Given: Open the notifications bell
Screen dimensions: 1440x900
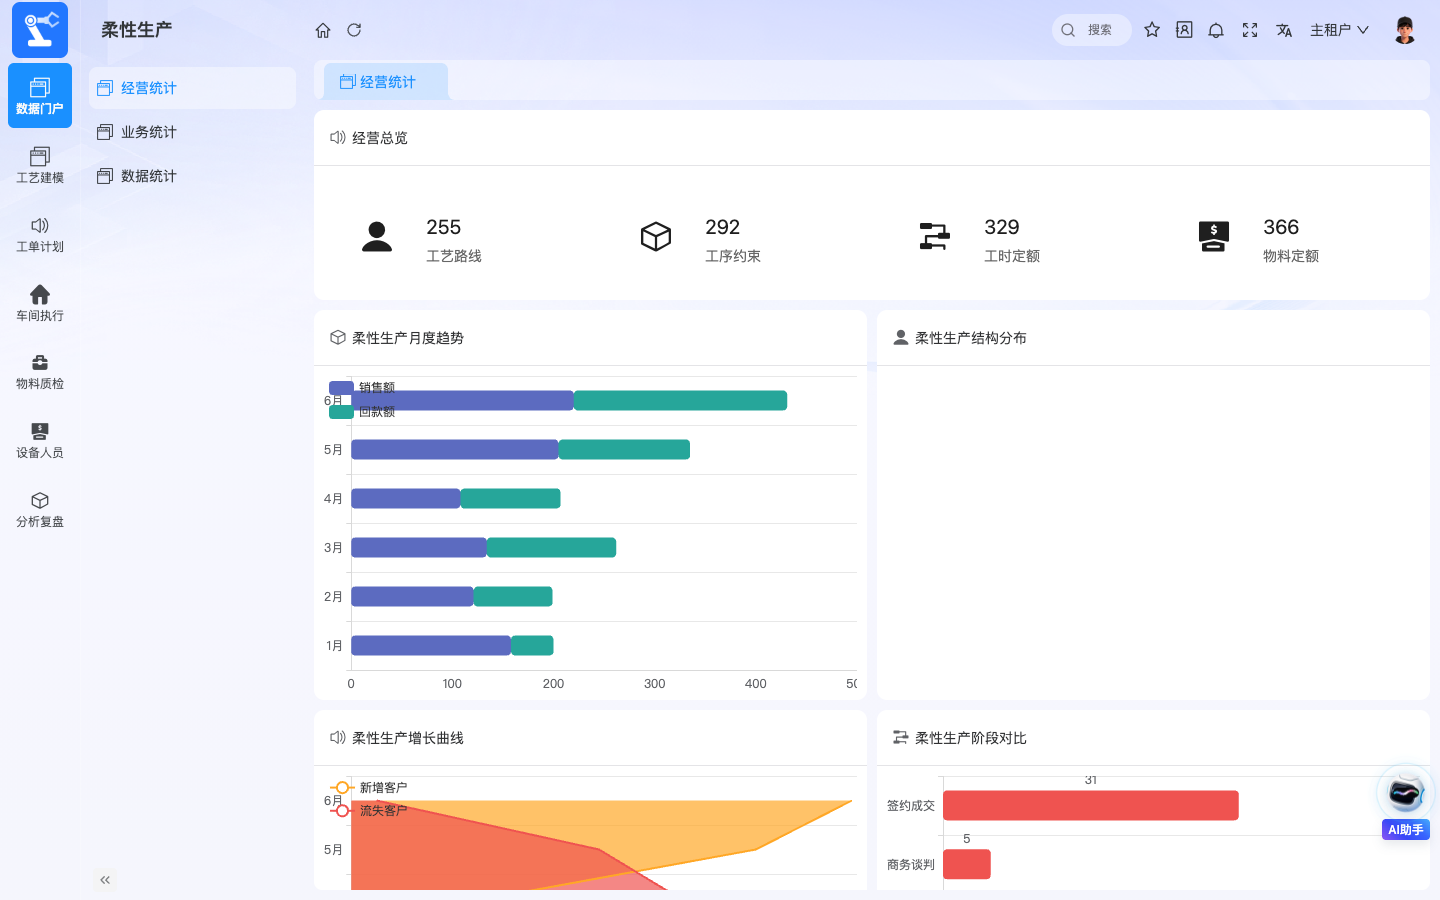Looking at the screenshot, I should [x=1216, y=30].
